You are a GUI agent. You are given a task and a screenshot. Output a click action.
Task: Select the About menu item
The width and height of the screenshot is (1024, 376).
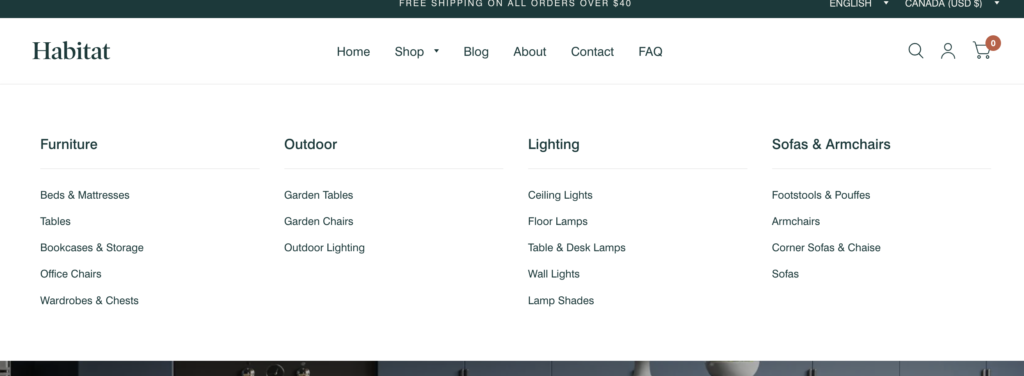coord(530,52)
